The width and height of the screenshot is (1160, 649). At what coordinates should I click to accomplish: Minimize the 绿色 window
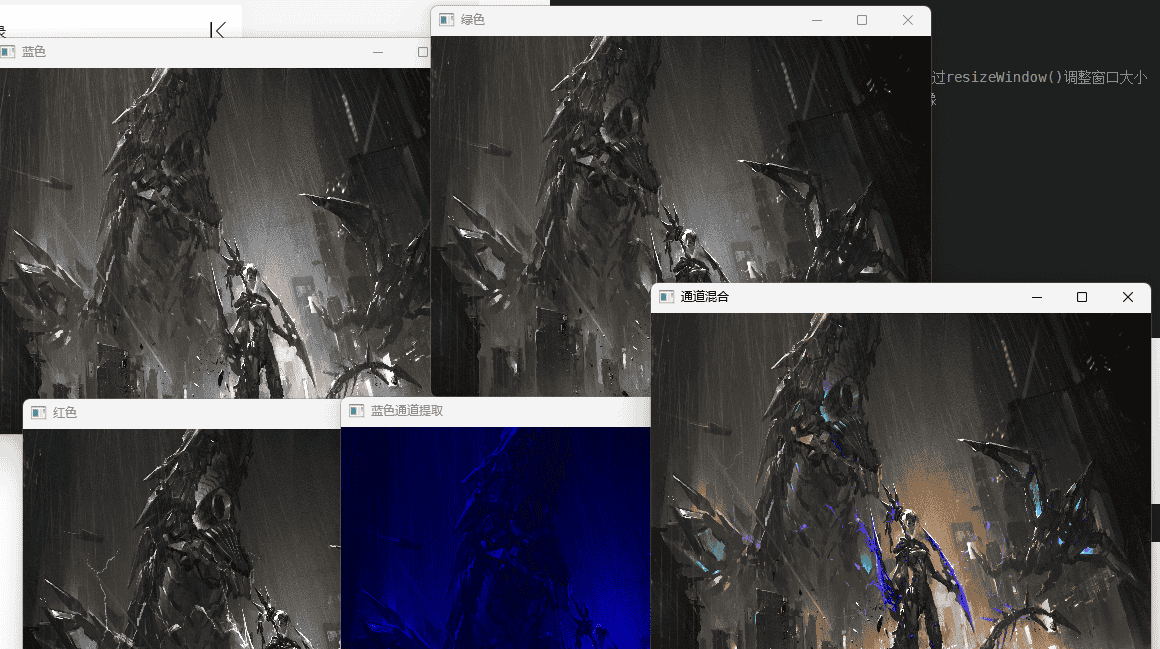point(817,20)
